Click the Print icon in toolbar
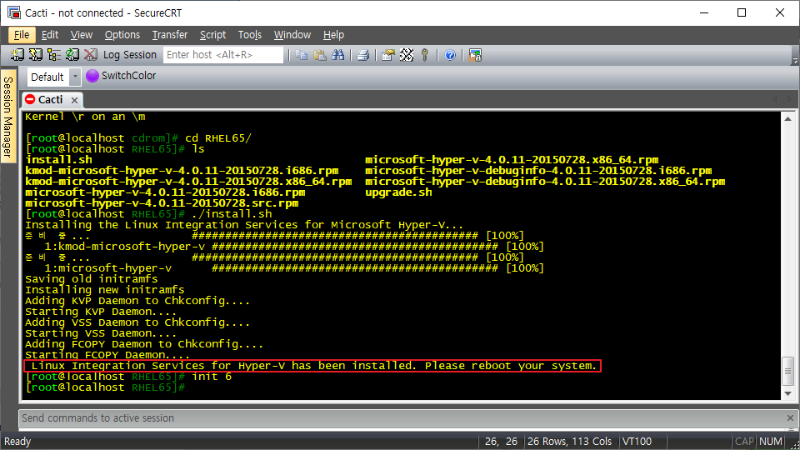The width and height of the screenshot is (800, 450). (364, 55)
